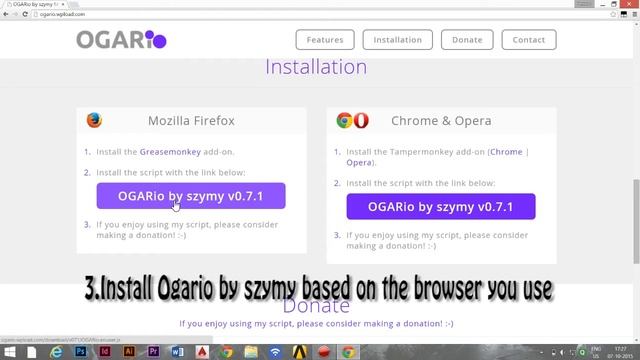This screenshot has height=360, width=640.
Task: Open the Chrome Tampermonkey link
Action: [506, 152]
